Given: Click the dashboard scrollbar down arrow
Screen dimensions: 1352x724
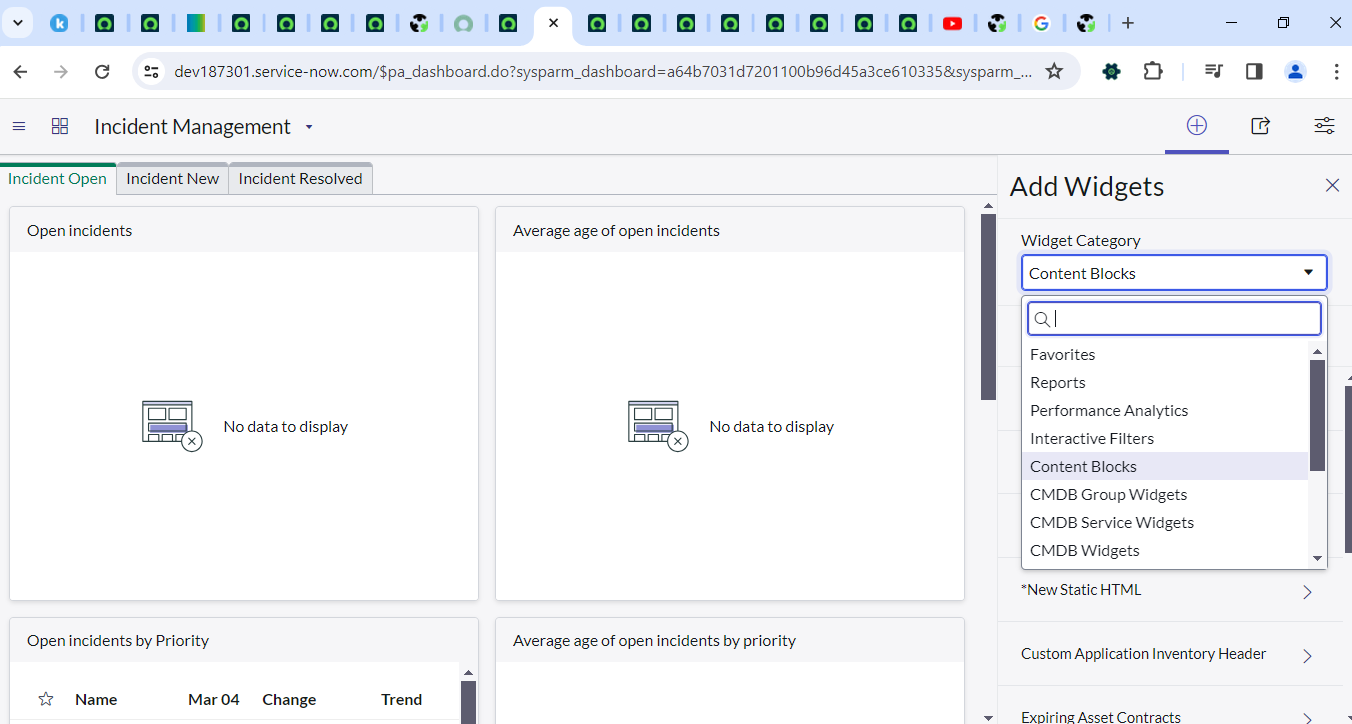Looking at the screenshot, I should tap(988, 717).
